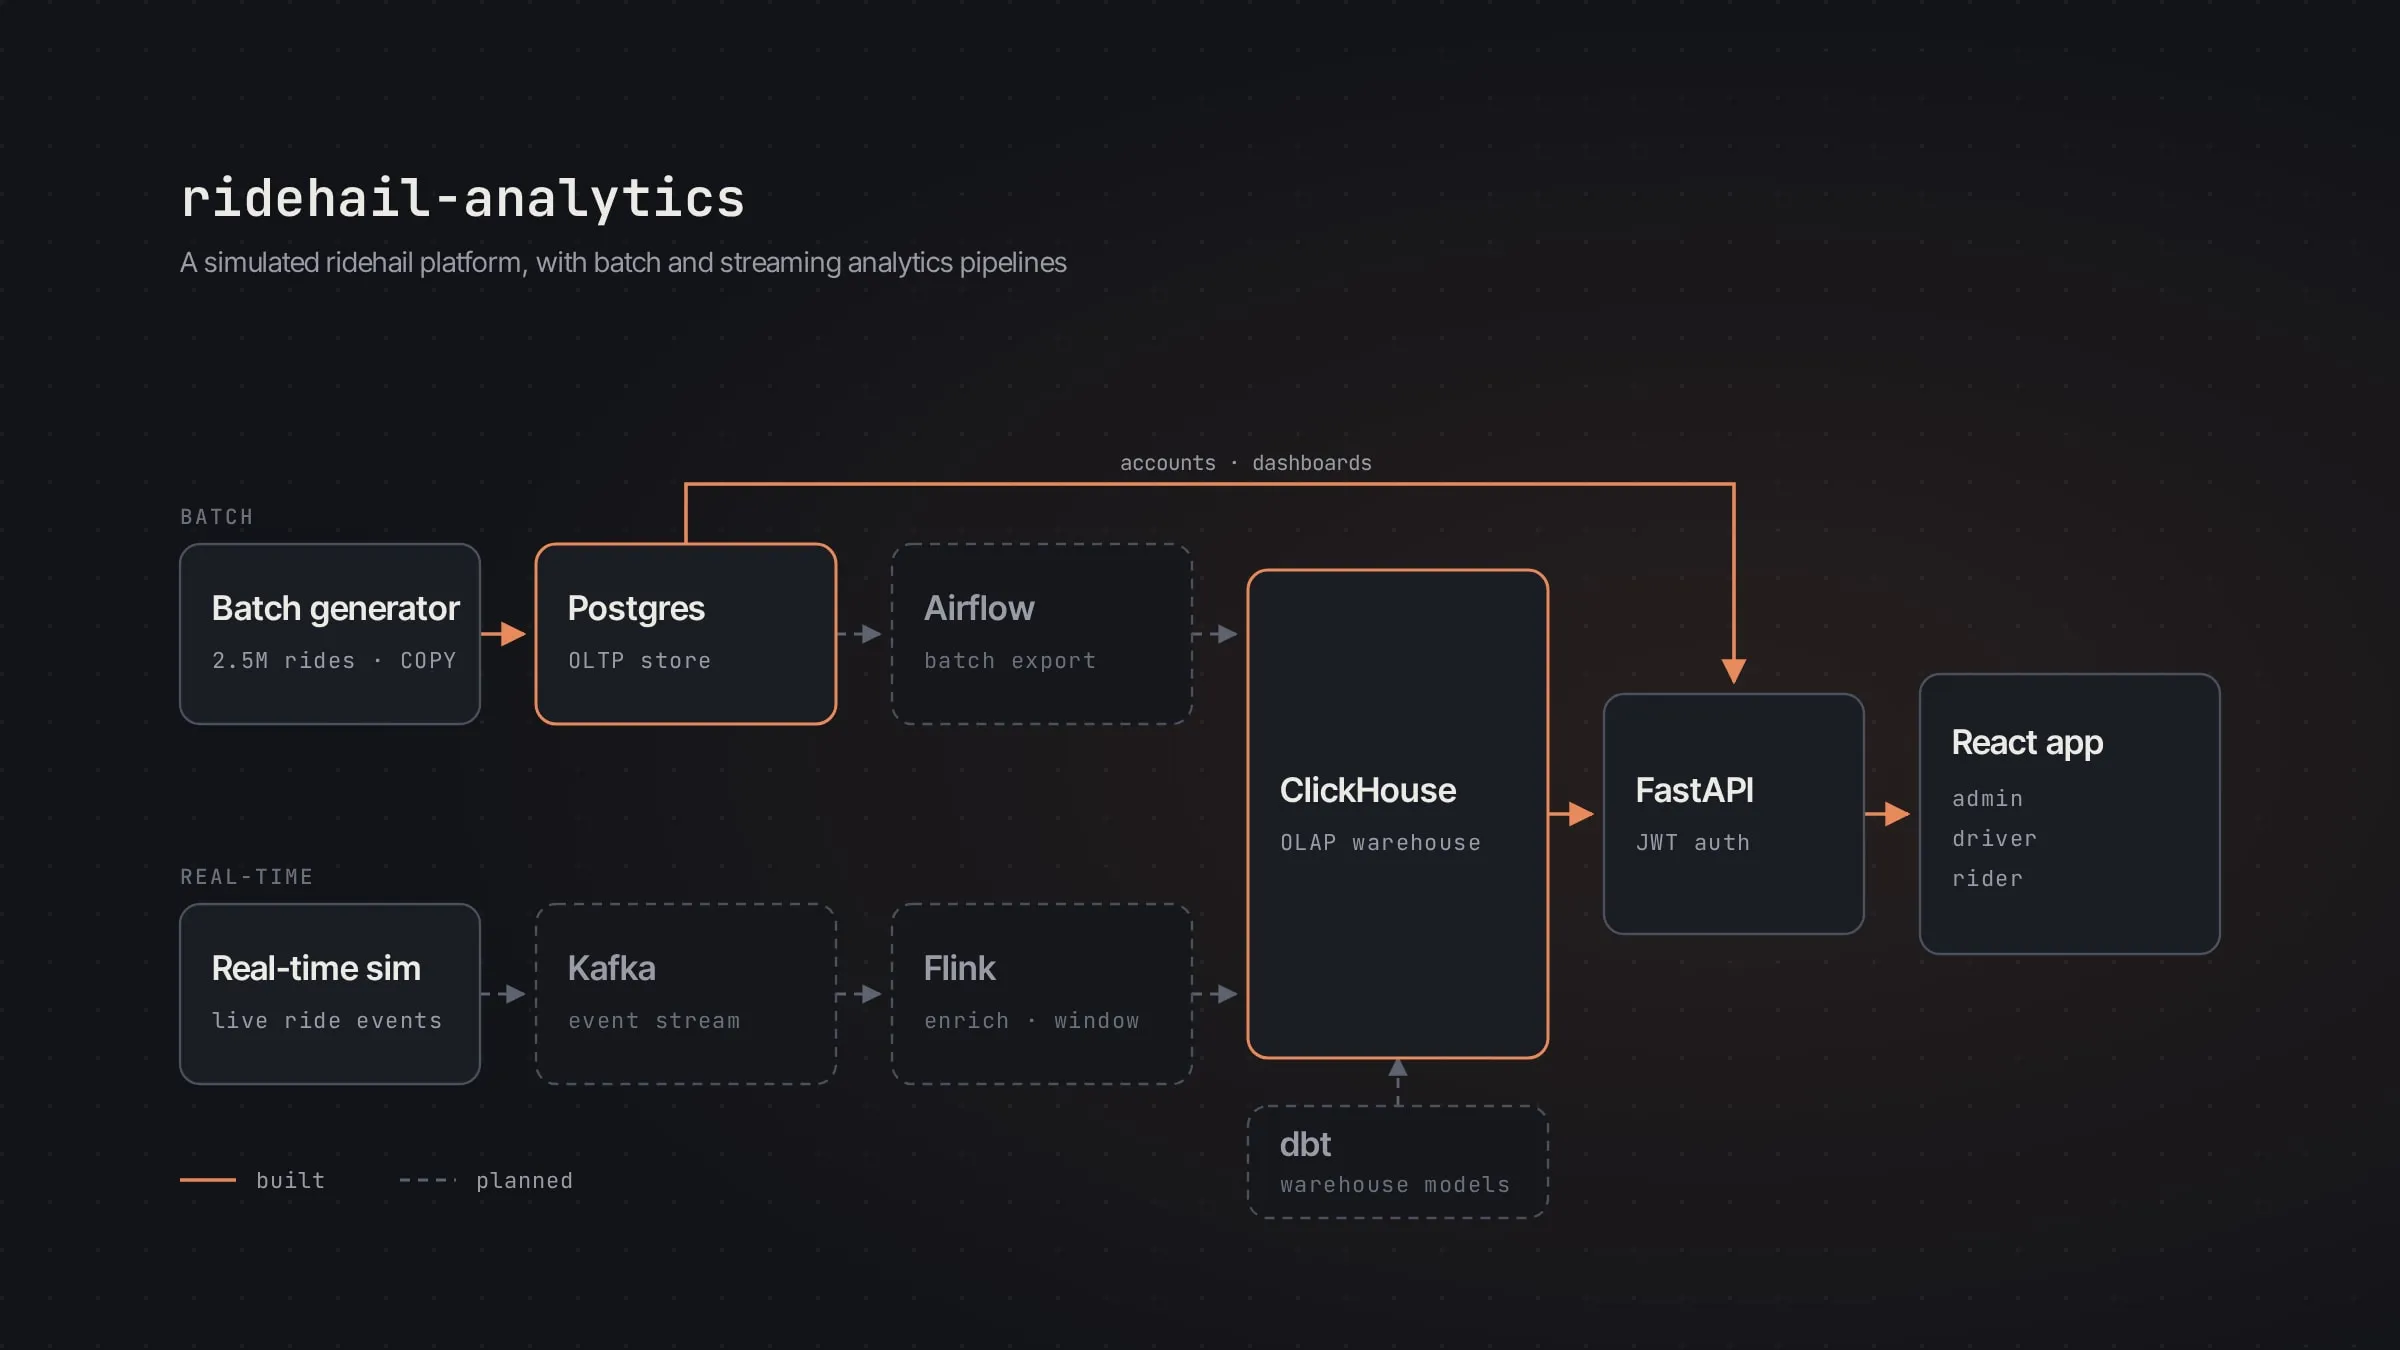Click the Real-time sim node
2400x1350 pixels.
pos(330,994)
